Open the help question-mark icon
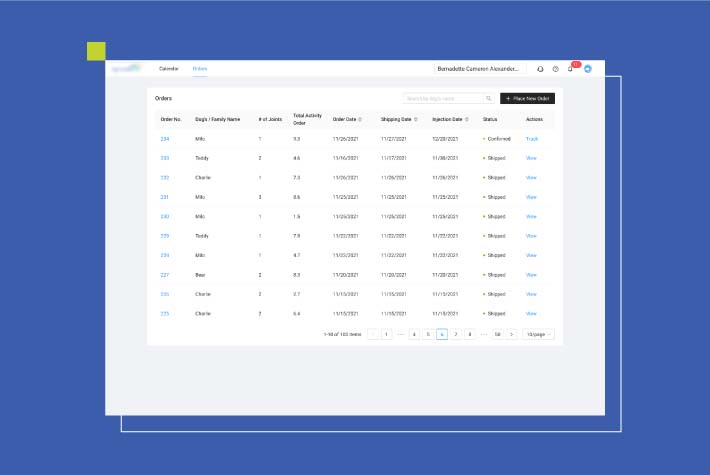 point(556,69)
